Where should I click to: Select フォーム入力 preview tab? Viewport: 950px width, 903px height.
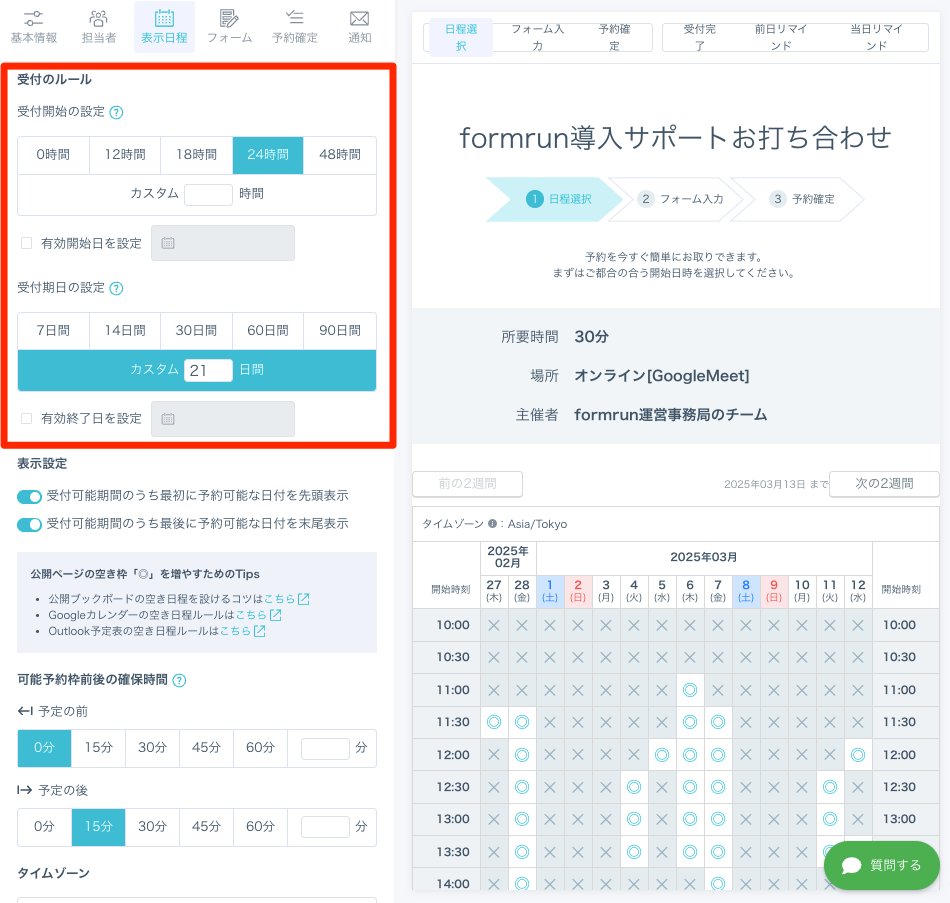pos(537,37)
